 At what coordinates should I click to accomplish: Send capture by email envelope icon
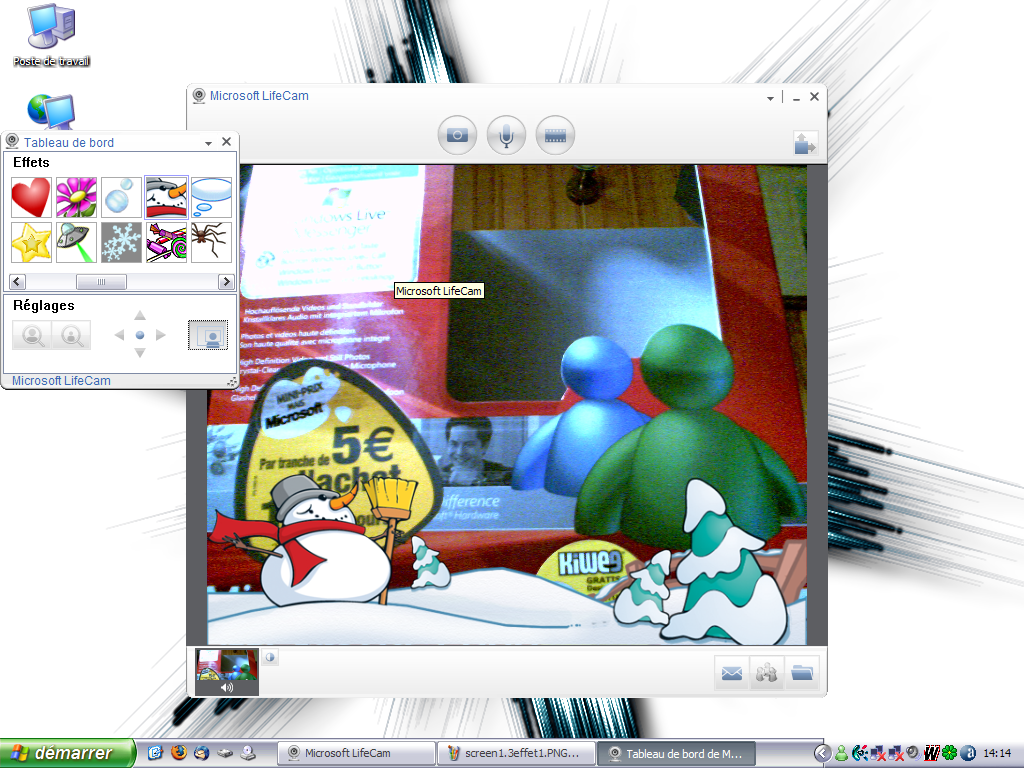731,673
